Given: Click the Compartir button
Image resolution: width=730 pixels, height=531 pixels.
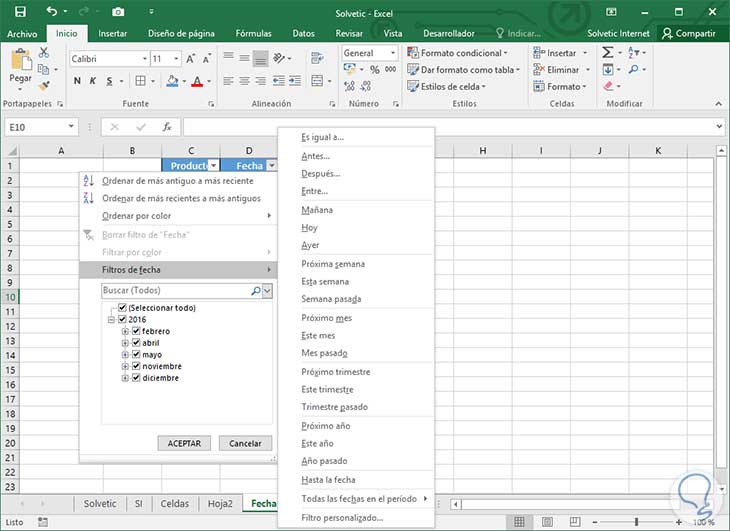Looking at the screenshot, I should [689, 33].
